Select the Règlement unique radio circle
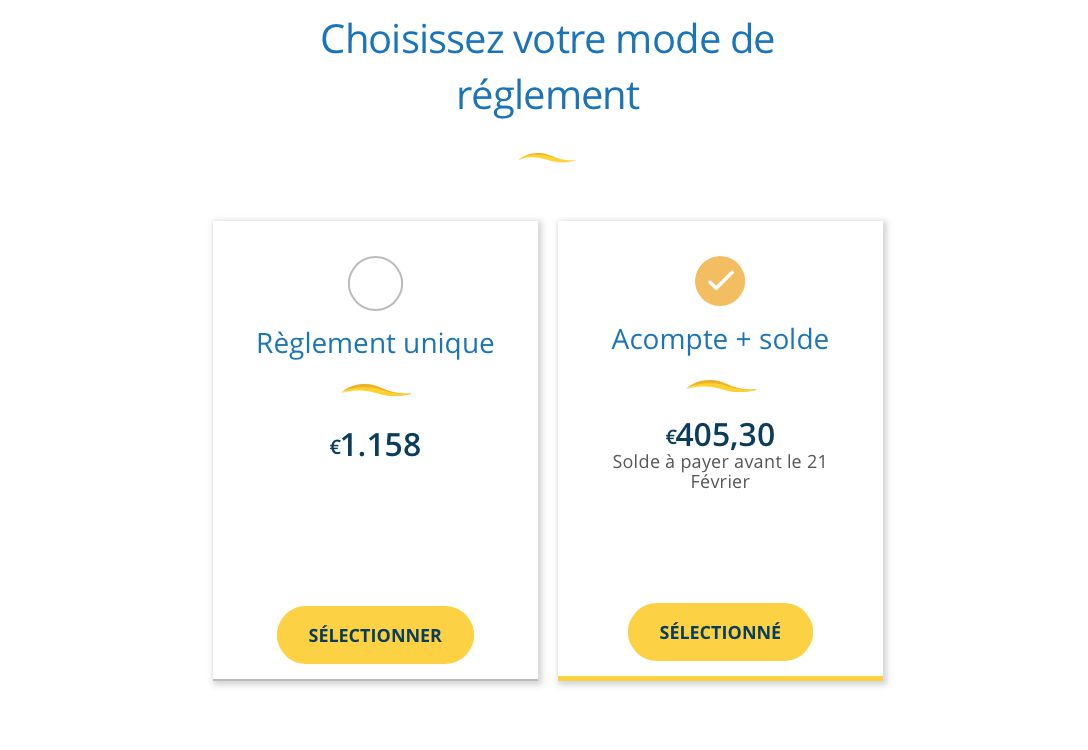This screenshot has width=1088, height=750. [375, 284]
